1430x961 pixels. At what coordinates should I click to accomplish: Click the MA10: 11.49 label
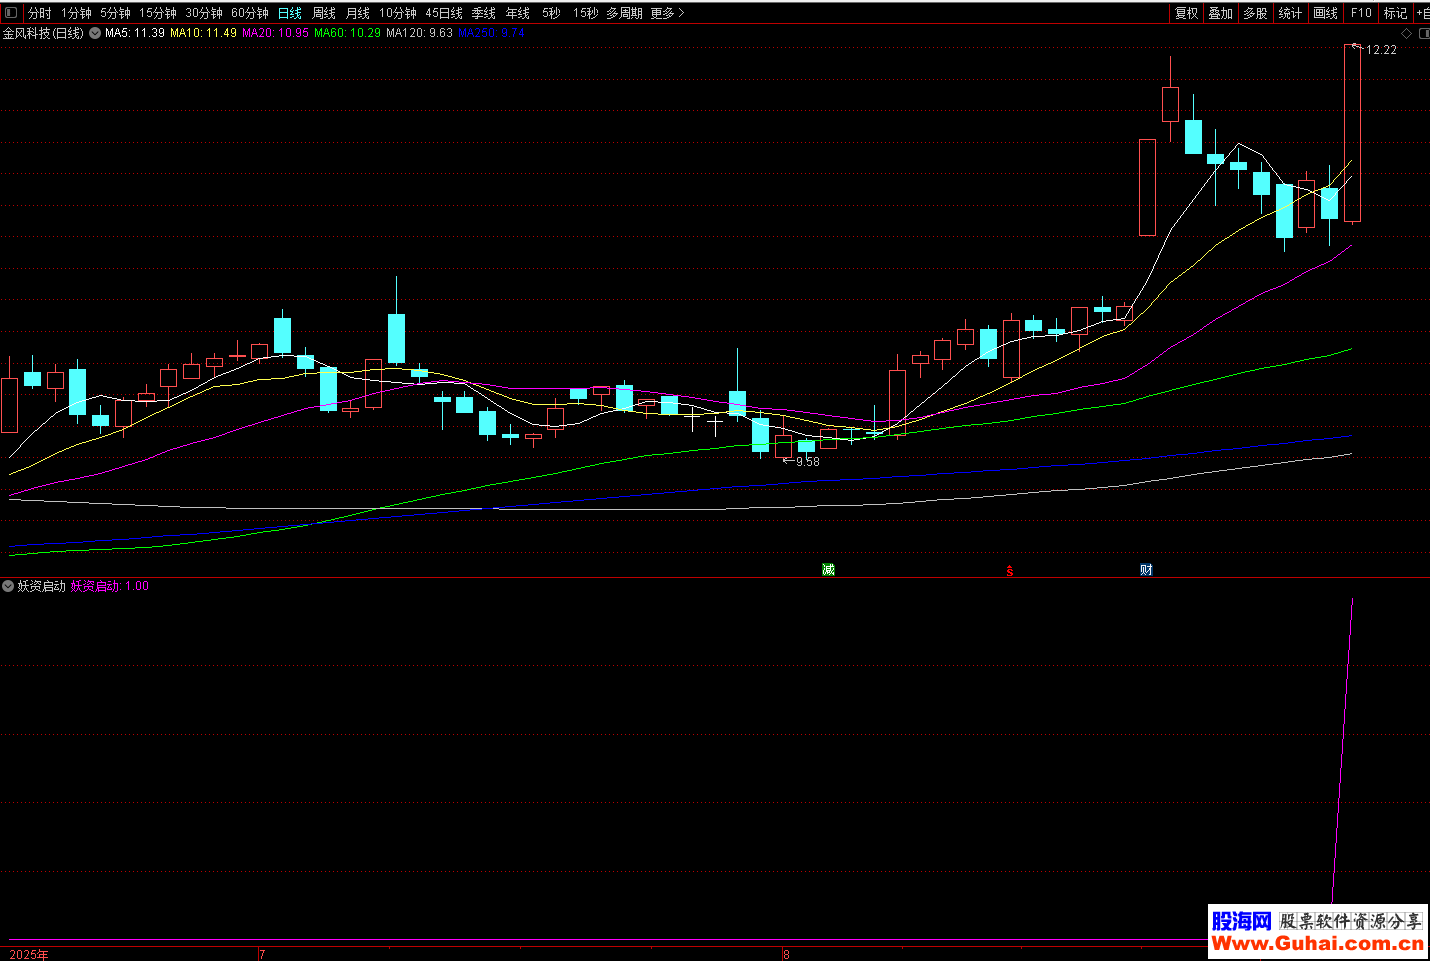pos(203,33)
